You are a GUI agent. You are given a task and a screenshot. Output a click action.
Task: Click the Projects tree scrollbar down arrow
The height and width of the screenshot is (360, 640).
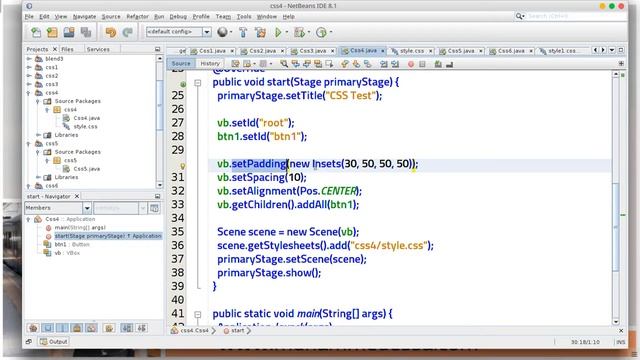[x=160, y=185]
